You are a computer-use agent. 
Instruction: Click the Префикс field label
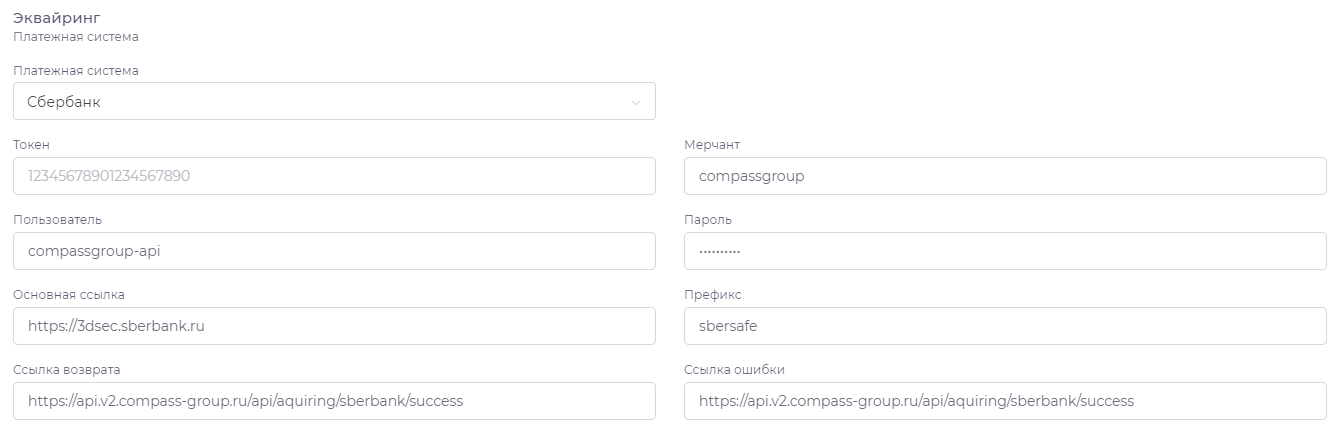[713, 295]
